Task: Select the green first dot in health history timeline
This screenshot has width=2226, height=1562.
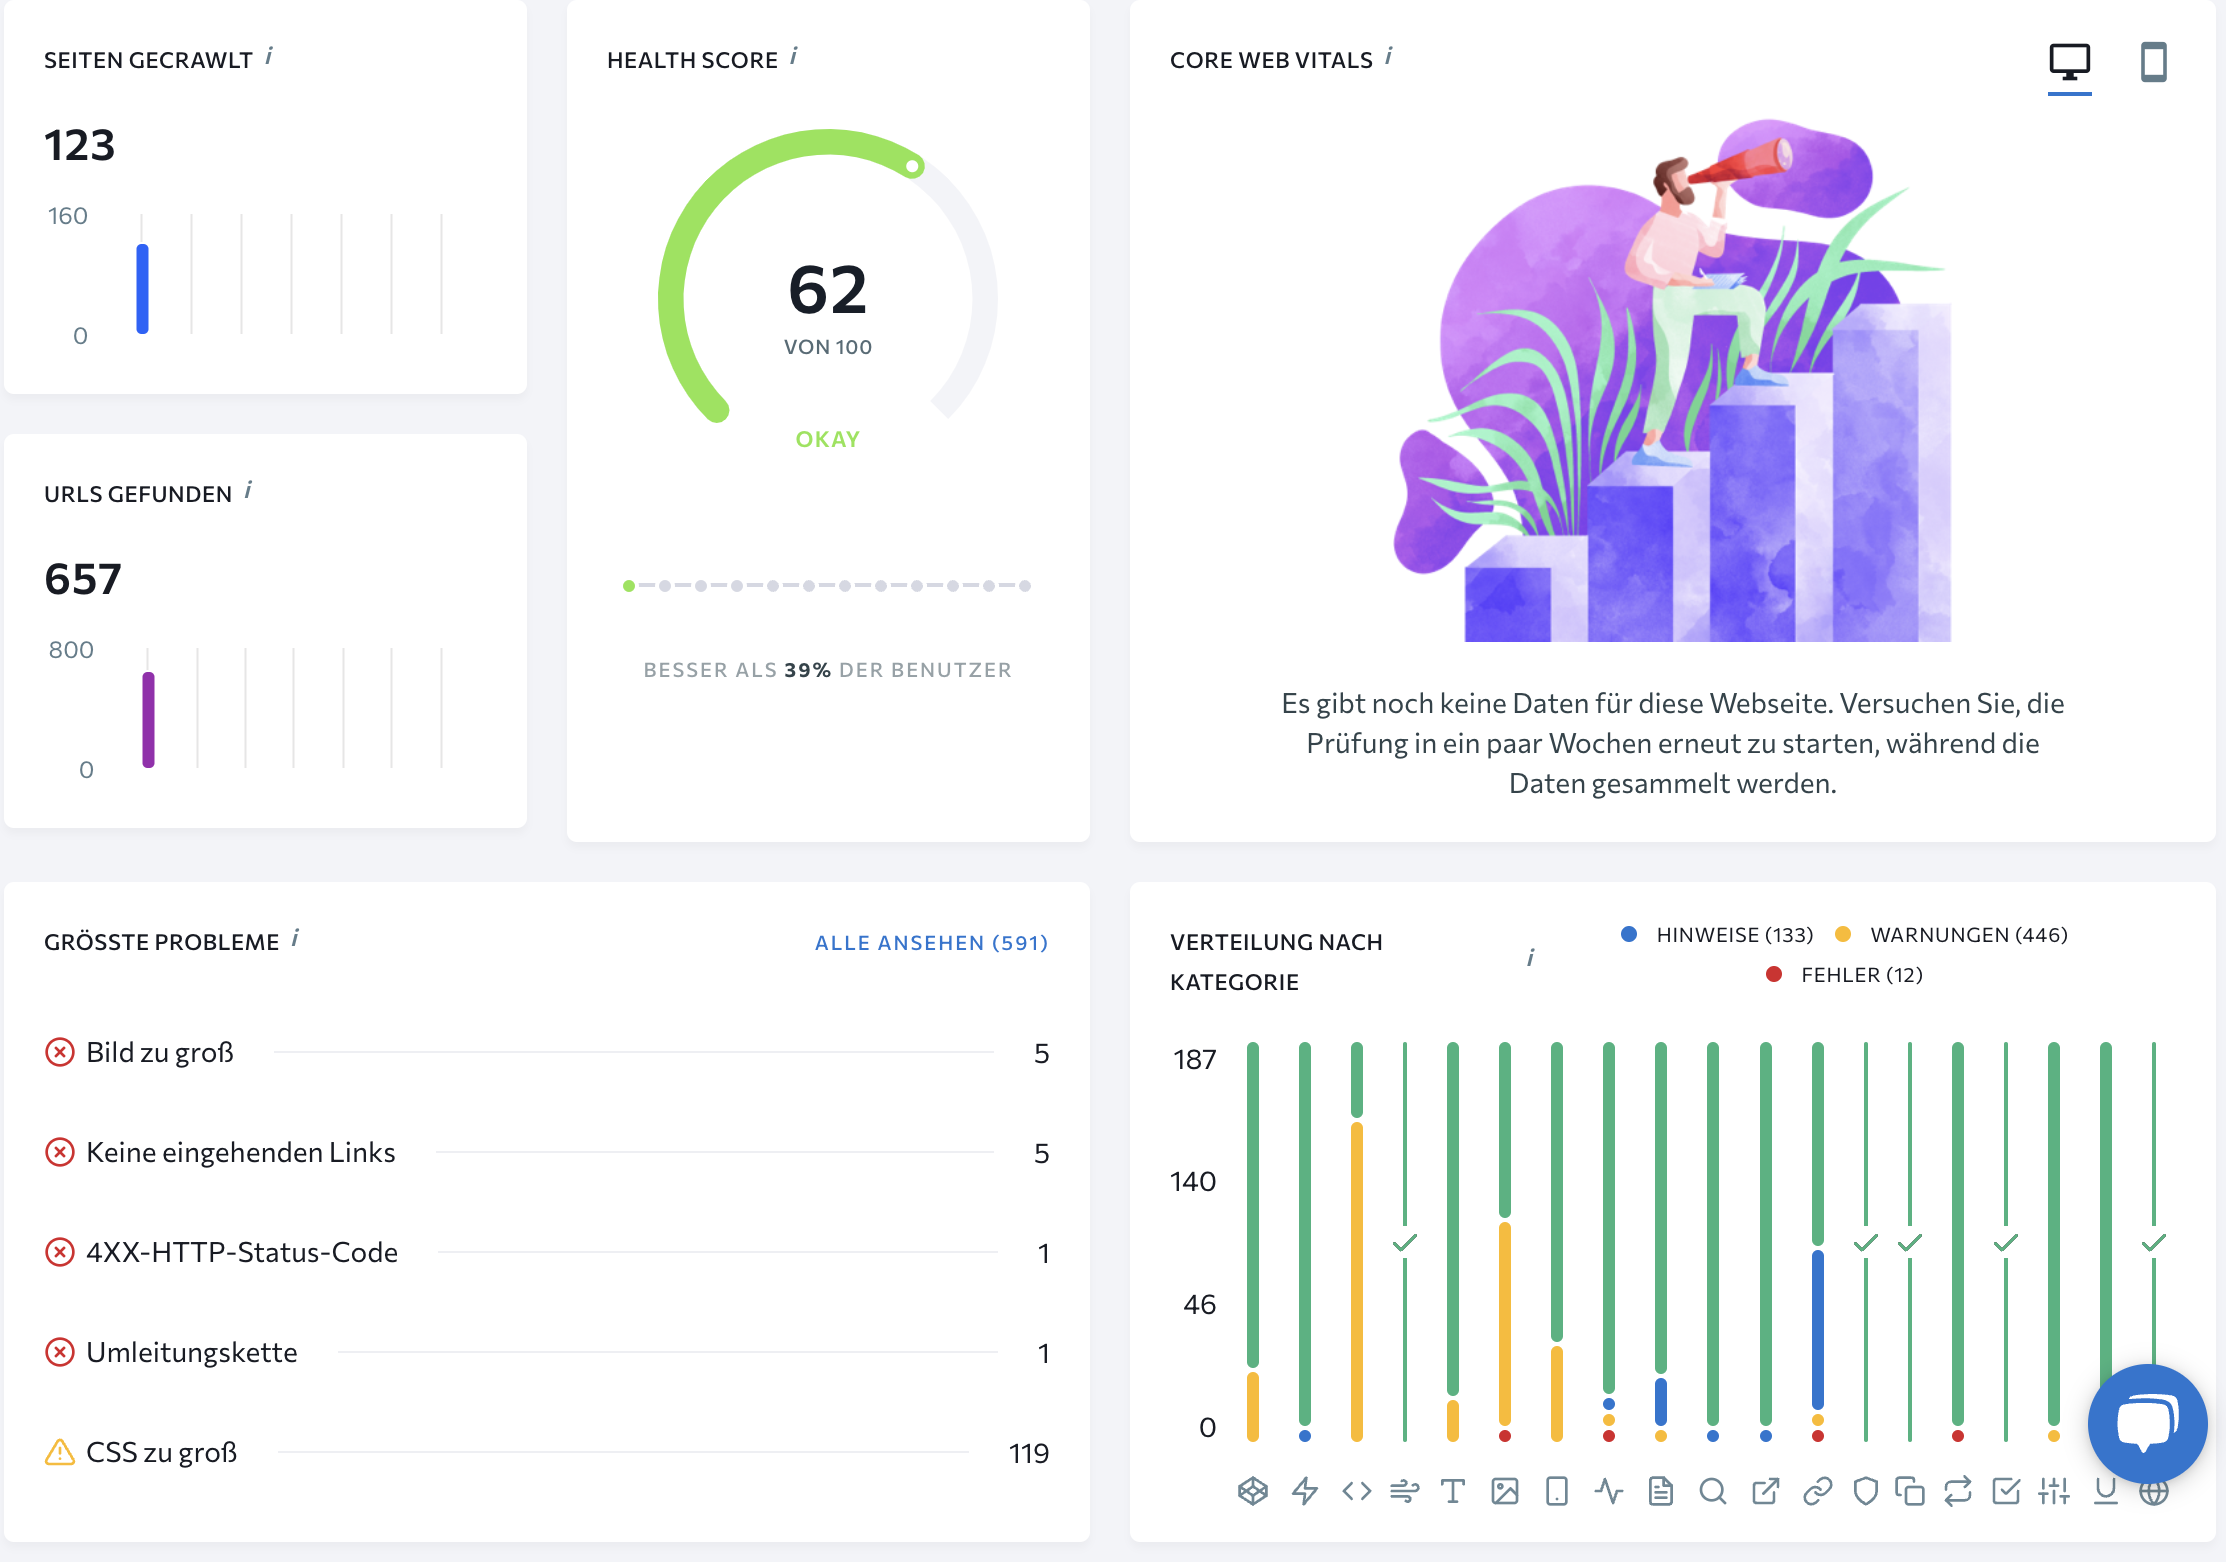Action: point(628,586)
